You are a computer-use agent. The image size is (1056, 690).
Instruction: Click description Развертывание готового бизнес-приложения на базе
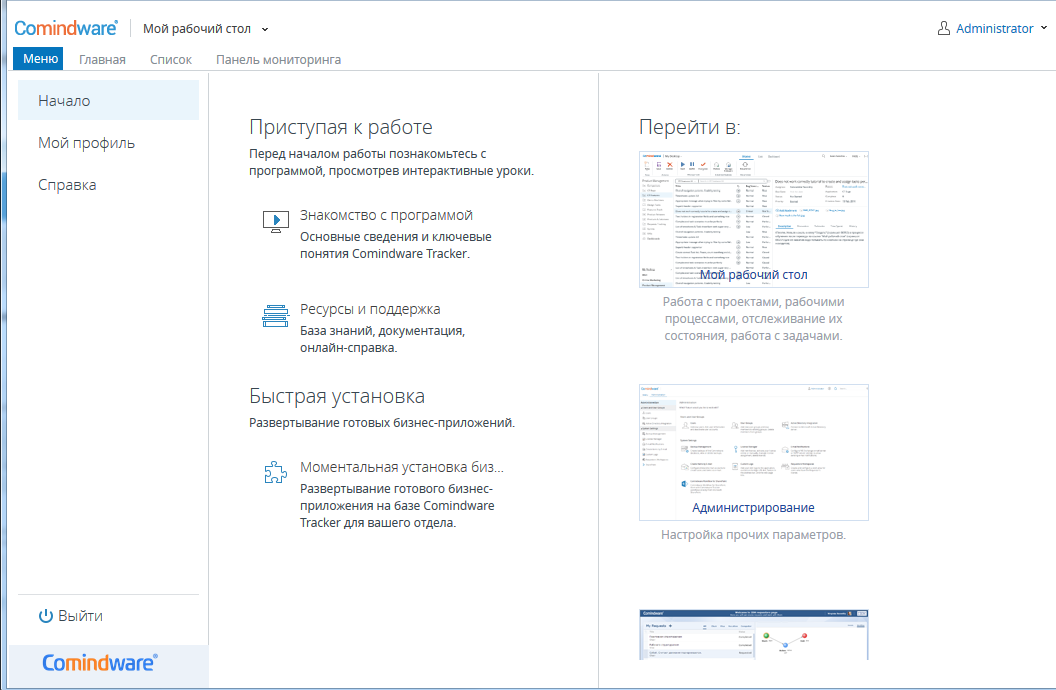397,506
